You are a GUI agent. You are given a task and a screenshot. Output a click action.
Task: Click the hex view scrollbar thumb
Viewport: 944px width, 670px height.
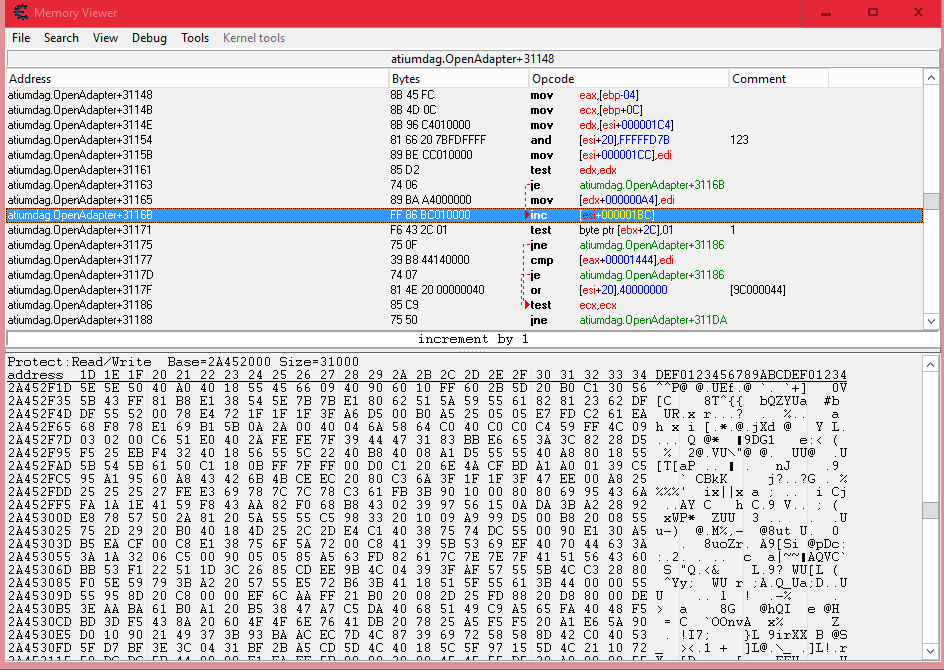(x=931, y=510)
